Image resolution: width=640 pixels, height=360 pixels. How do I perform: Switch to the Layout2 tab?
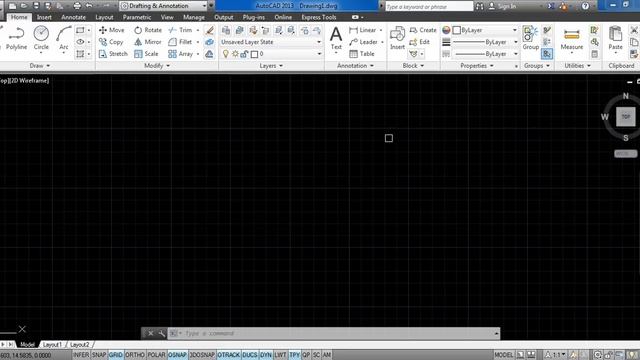tap(80, 344)
